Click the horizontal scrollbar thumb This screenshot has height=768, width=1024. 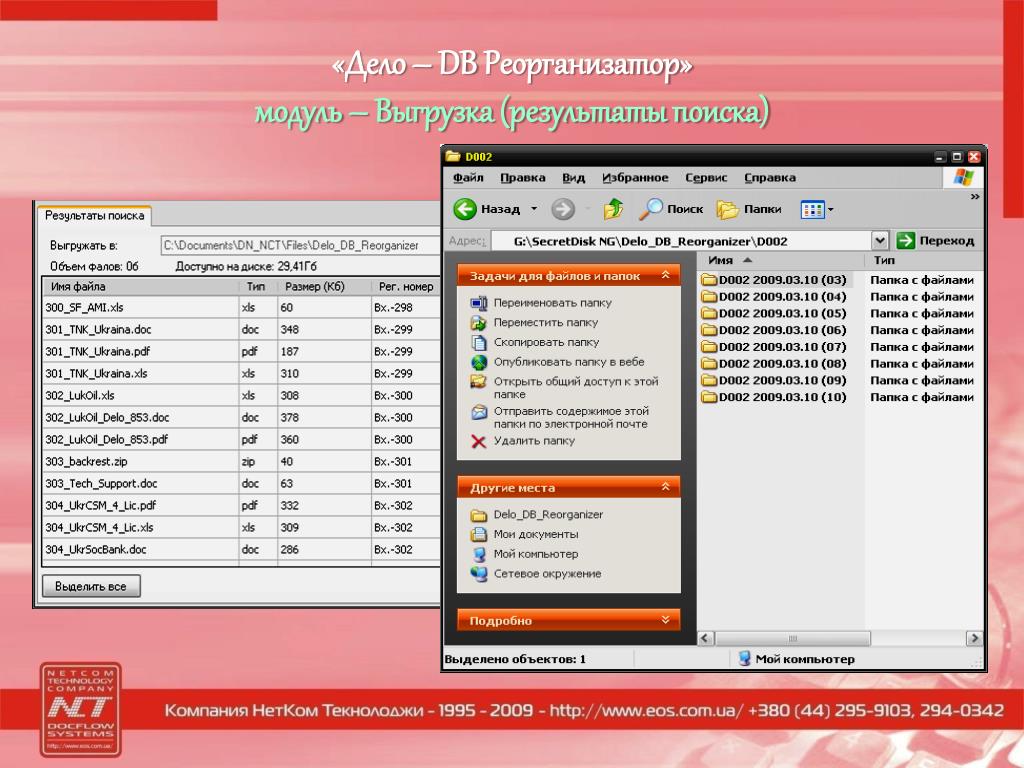pyautogui.click(x=792, y=638)
